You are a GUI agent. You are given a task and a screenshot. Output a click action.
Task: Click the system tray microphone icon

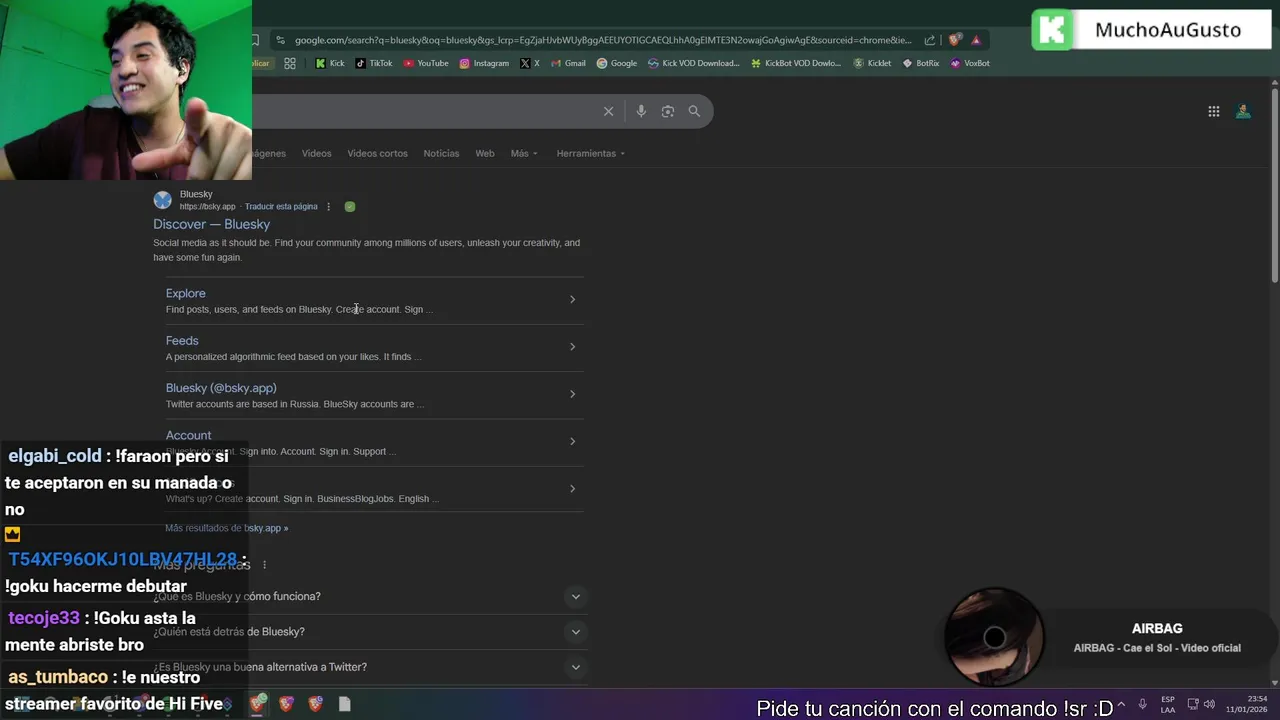pos(1142,704)
